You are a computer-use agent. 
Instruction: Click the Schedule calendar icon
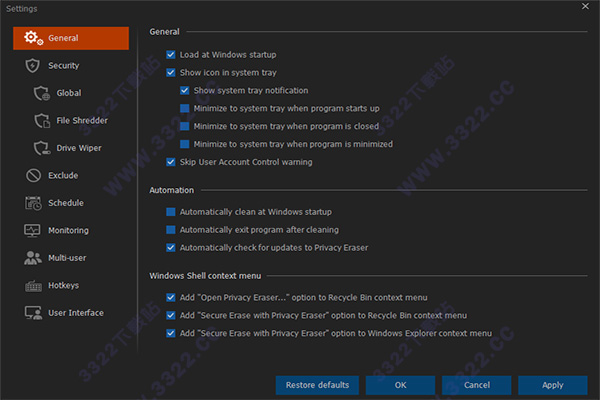(31, 203)
